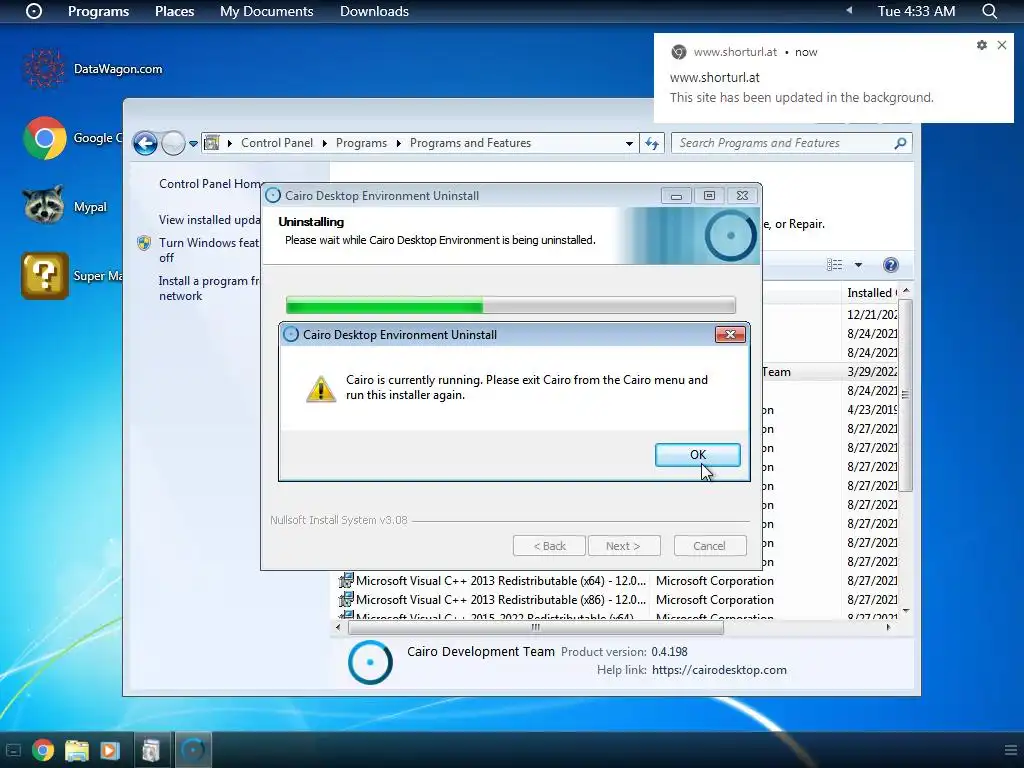The height and width of the screenshot is (768, 1024).
Task: Switch to Cairo uninstaller taskbar item
Action: click(x=193, y=750)
